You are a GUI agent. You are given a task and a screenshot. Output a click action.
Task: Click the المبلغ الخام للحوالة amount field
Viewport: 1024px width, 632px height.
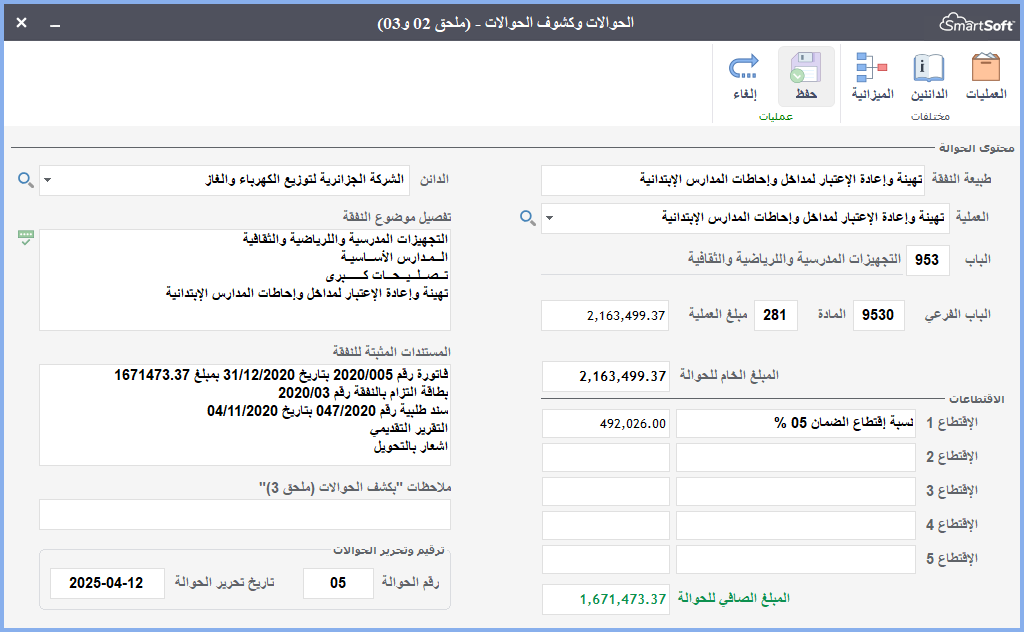[605, 377]
